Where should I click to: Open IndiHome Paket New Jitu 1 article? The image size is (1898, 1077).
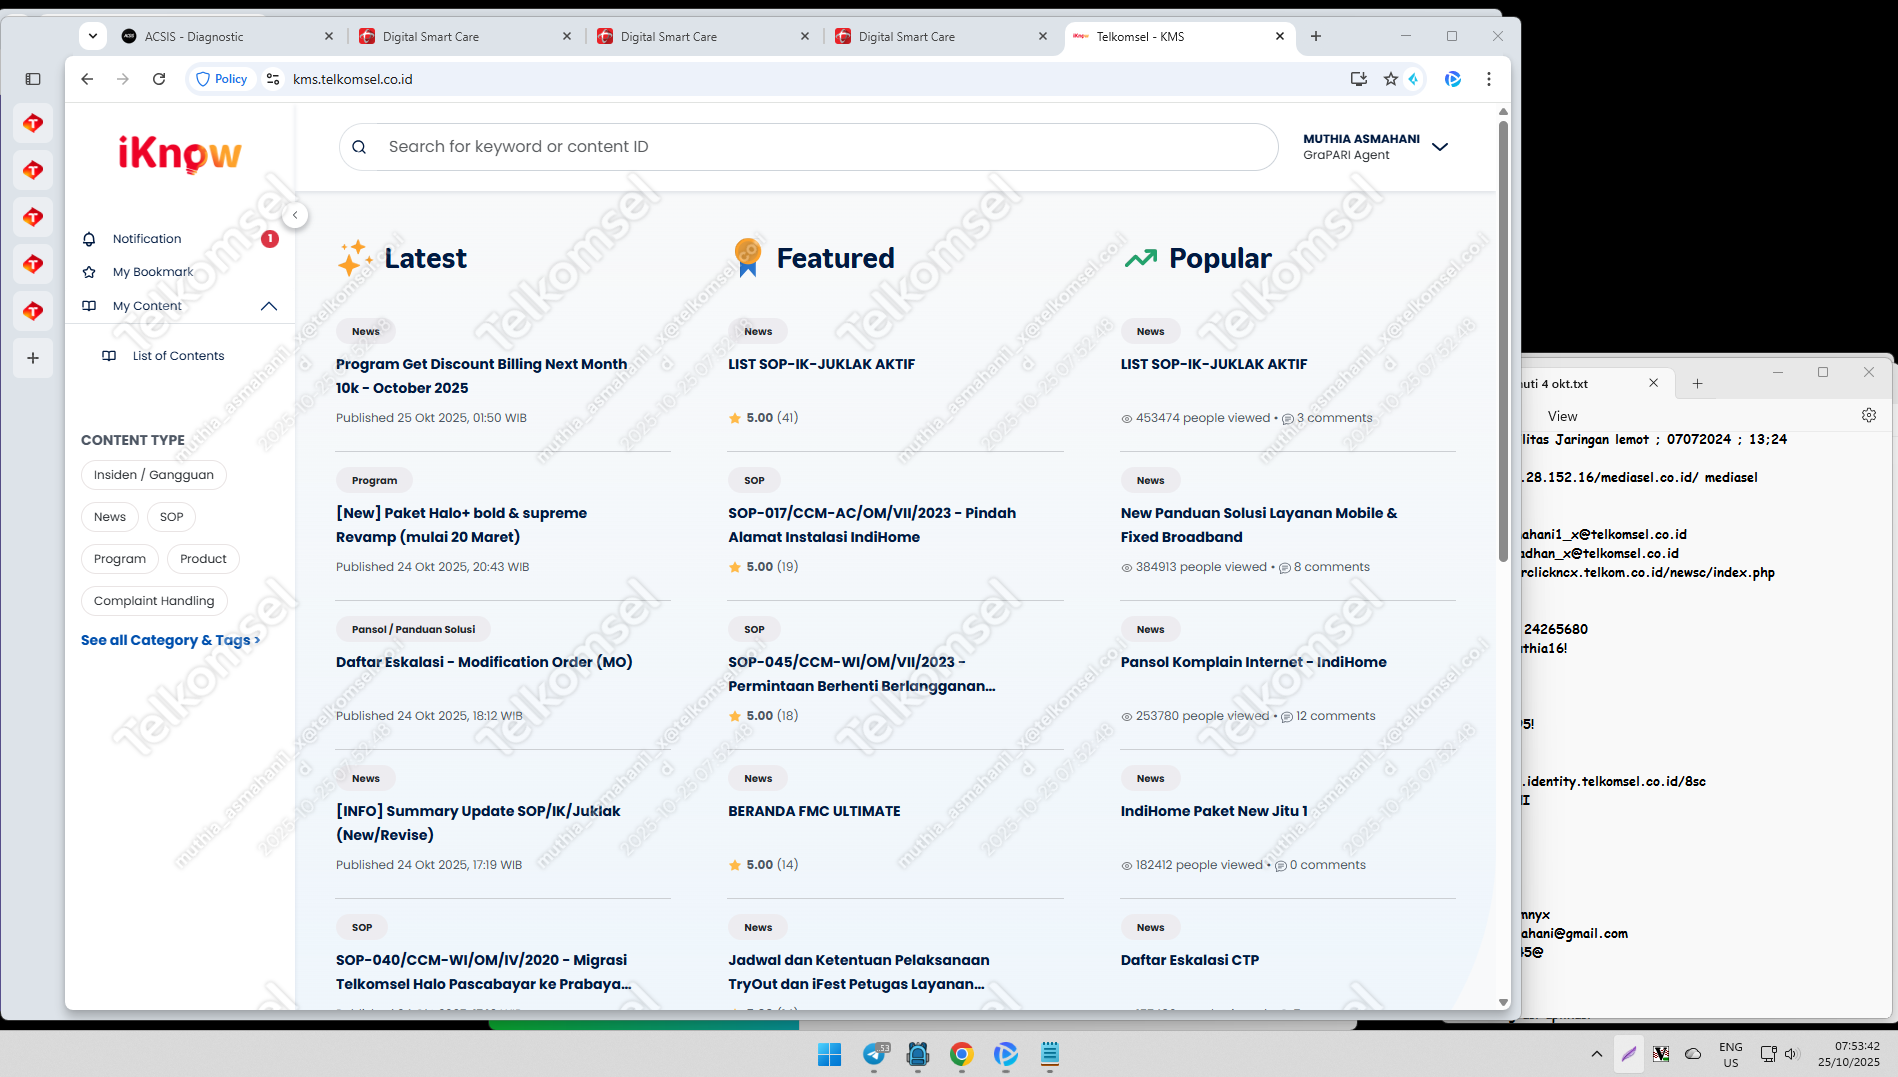(1214, 811)
